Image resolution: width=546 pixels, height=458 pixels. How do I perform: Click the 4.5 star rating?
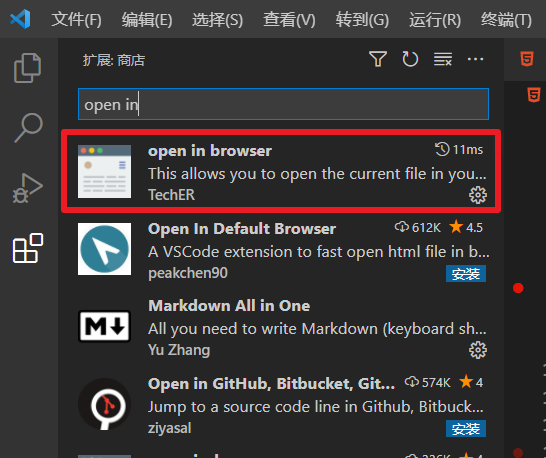466,227
